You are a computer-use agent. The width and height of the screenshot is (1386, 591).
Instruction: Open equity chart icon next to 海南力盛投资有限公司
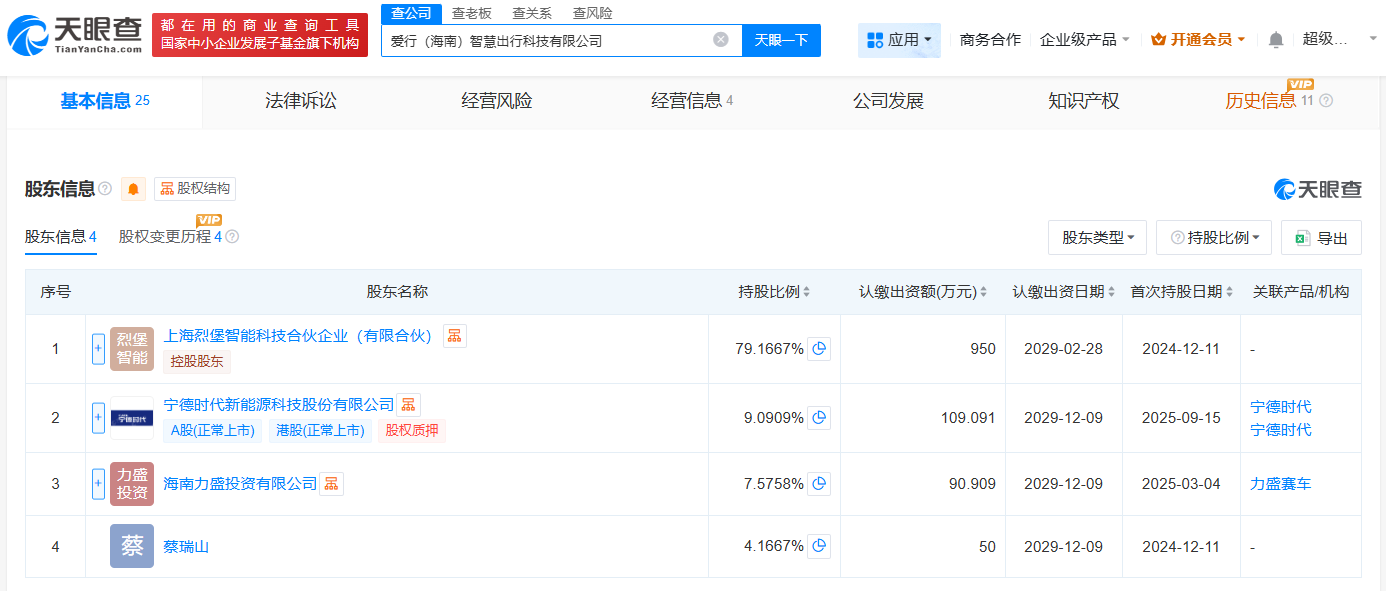pos(330,483)
